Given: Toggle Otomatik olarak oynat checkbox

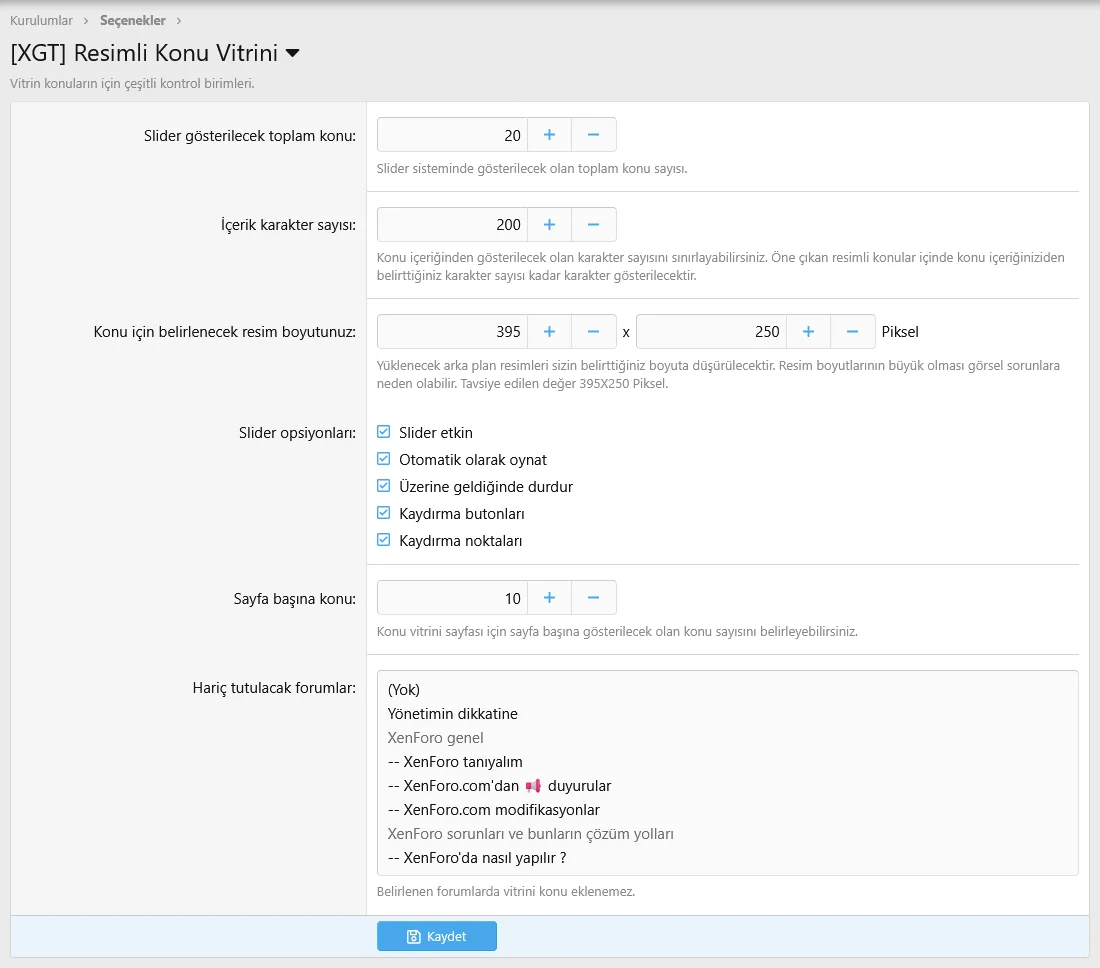Looking at the screenshot, I should [384, 460].
